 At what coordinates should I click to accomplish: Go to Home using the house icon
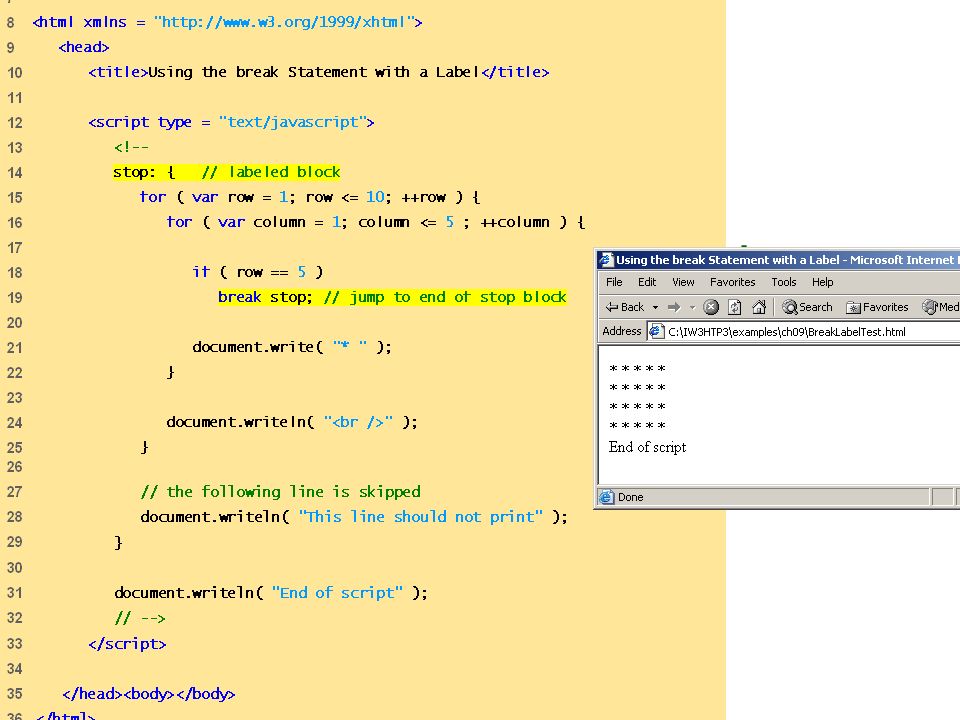point(759,307)
